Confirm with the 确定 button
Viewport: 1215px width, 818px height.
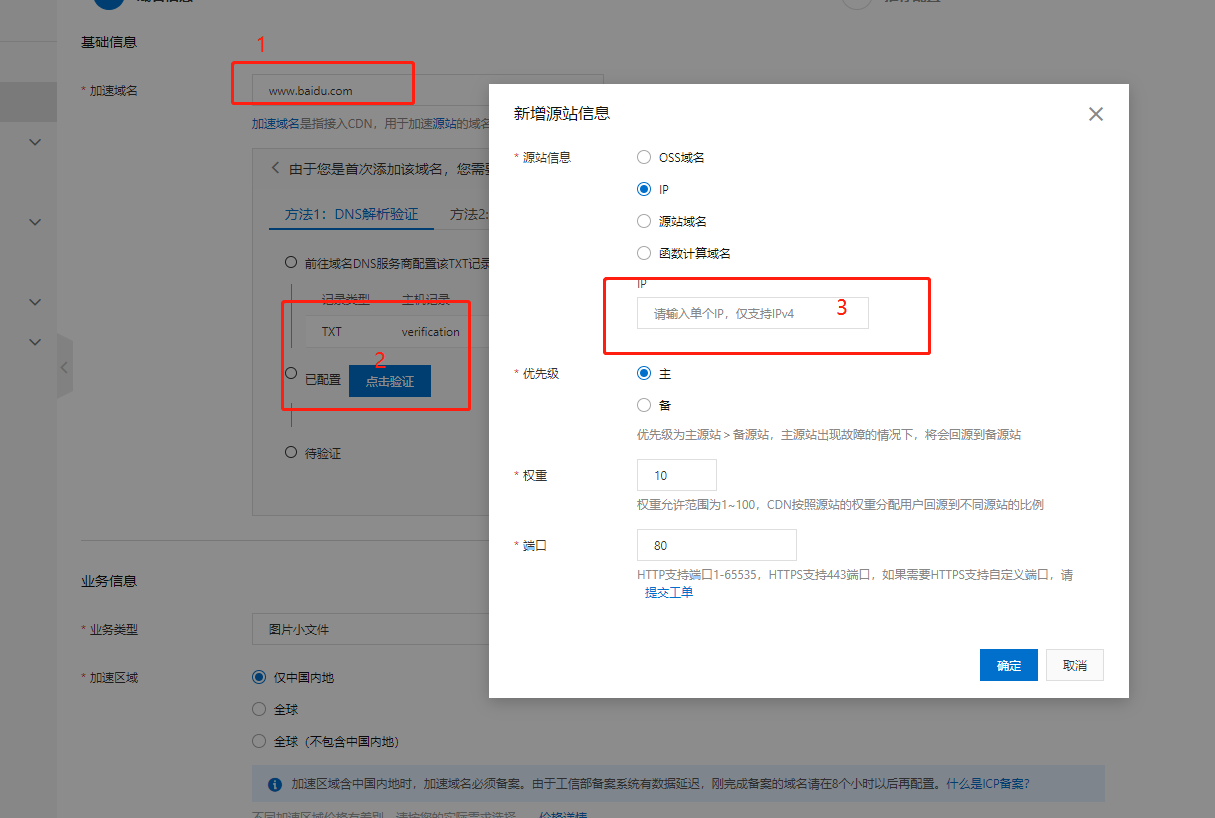click(x=1009, y=665)
